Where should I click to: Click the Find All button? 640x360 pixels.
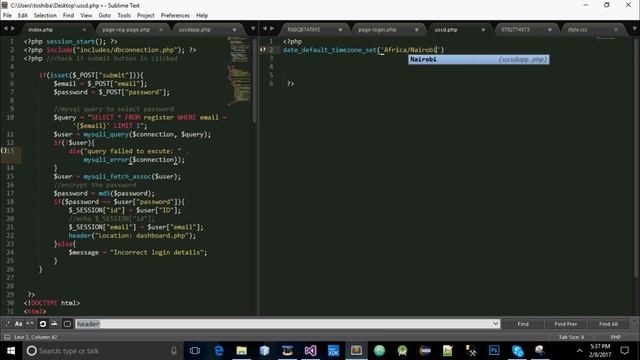coord(608,324)
